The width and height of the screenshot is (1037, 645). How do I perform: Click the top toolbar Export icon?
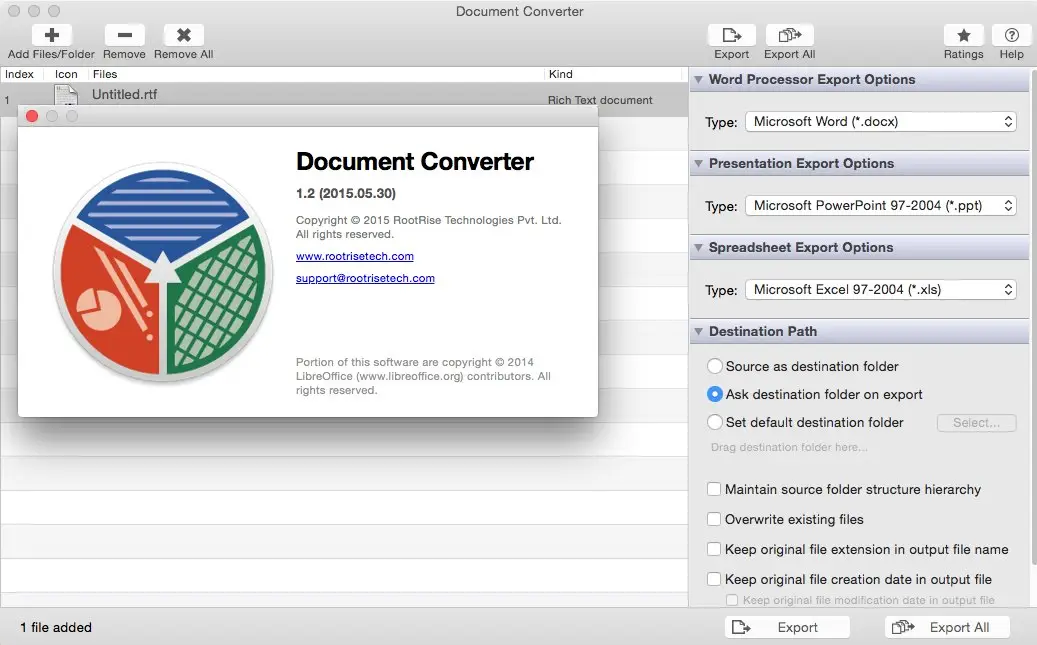point(731,35)
